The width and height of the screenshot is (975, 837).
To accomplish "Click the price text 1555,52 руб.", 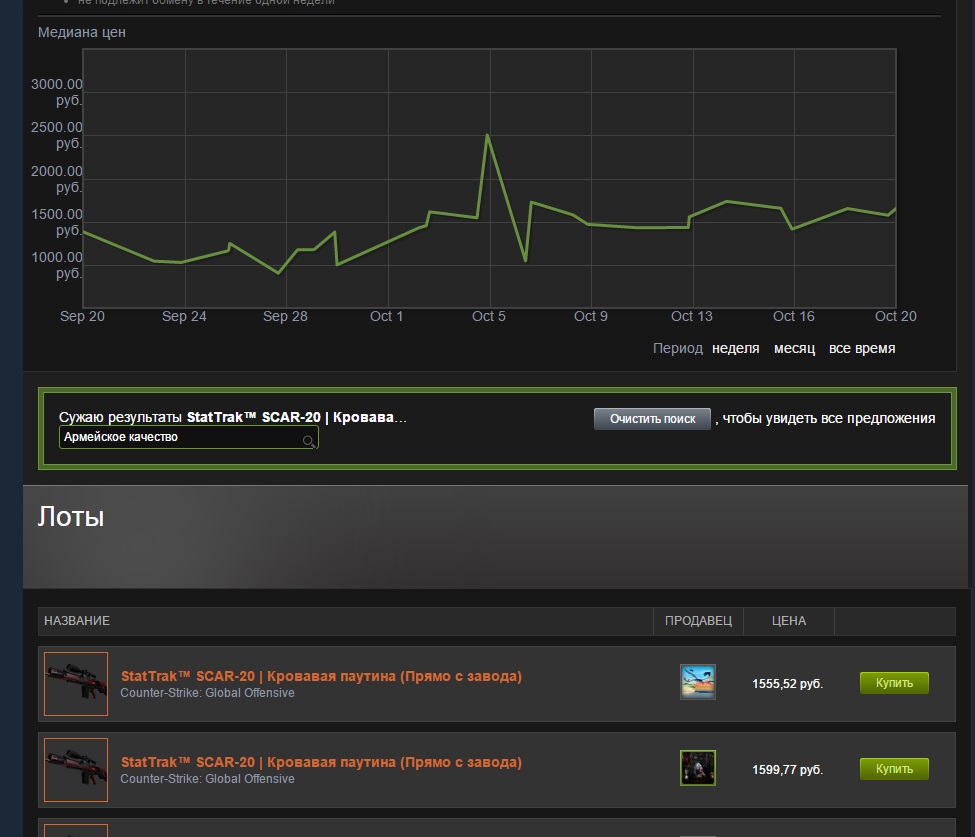I will point(788,683).
